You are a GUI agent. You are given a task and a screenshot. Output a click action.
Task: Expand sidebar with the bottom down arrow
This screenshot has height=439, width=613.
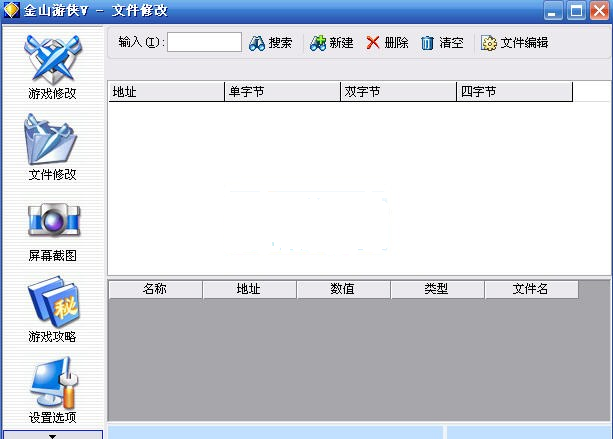click(52, 435)
